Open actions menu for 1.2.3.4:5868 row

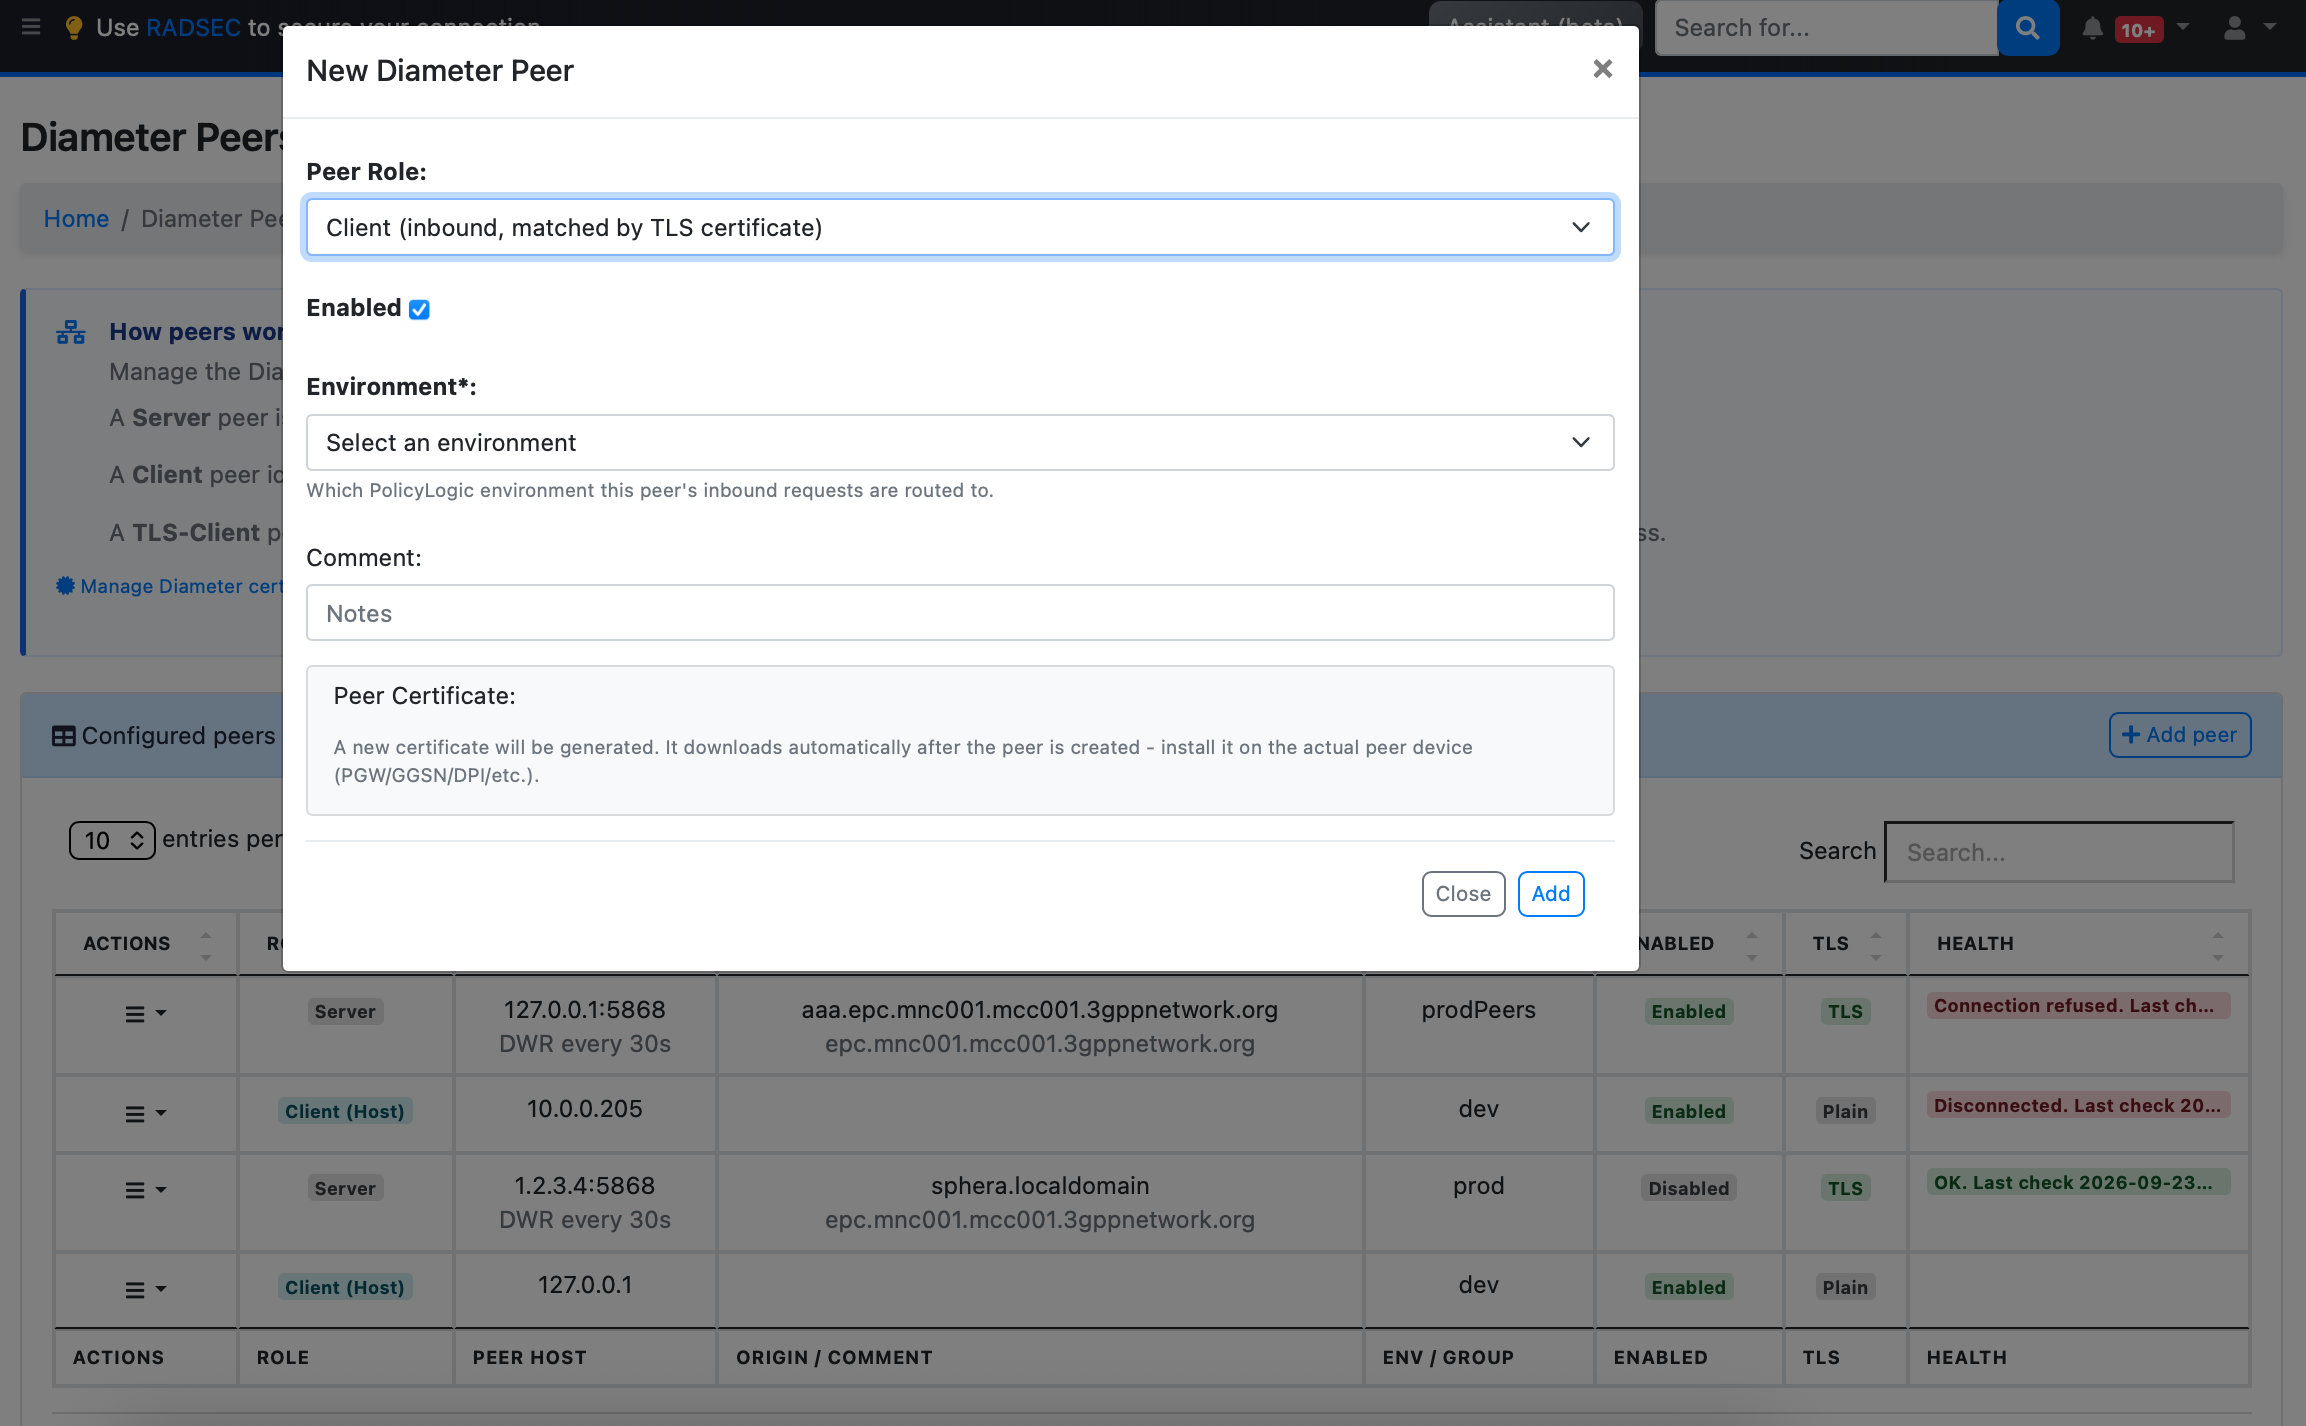pyautogui.click(x=145, y=1190)
